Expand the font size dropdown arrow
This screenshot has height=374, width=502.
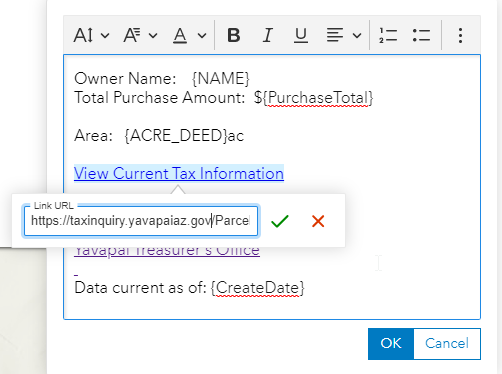pos(105,35)
